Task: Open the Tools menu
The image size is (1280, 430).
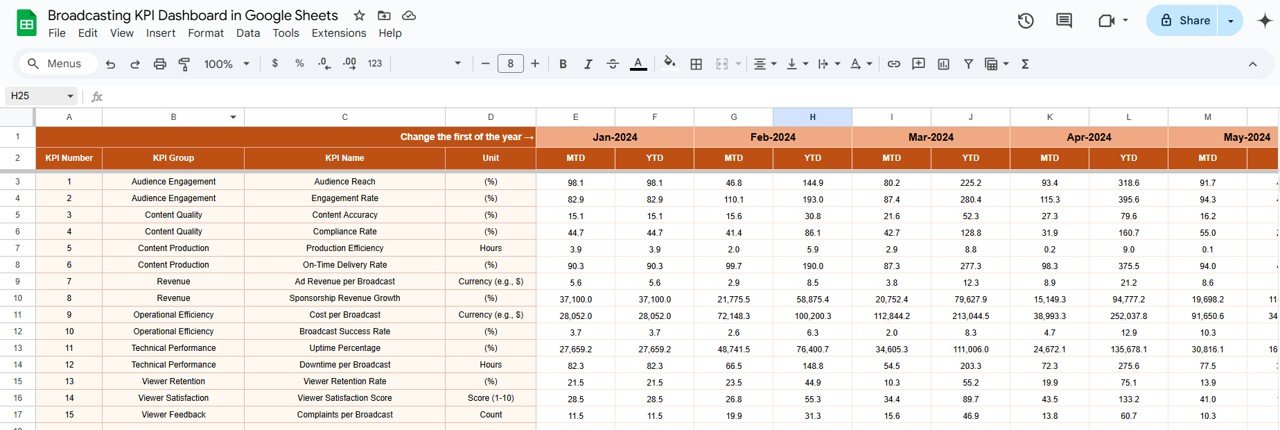Action: 286,33
